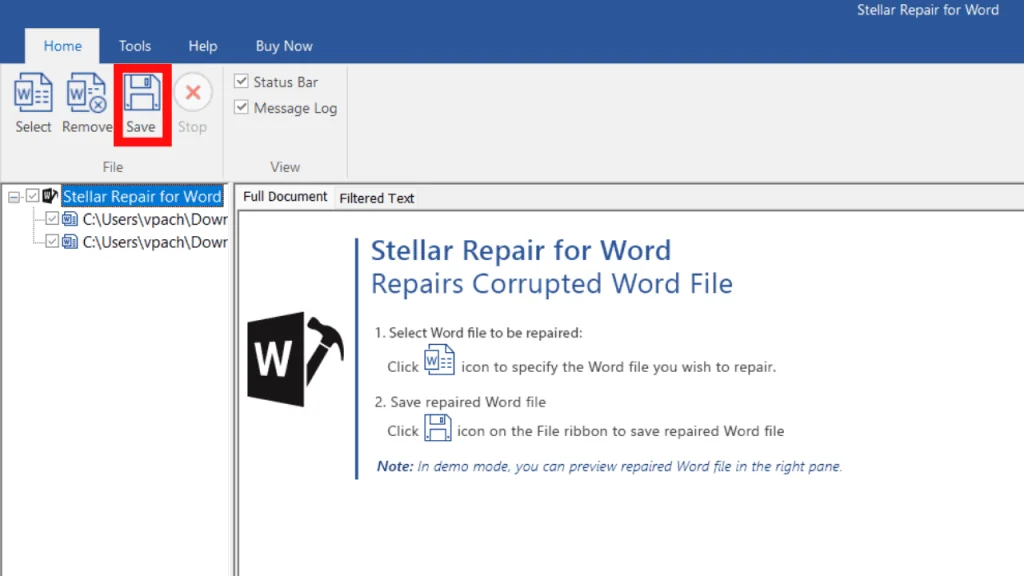1024x576 pixels.
Task: Uncheck the Message Log option
Action: [240, 107]
